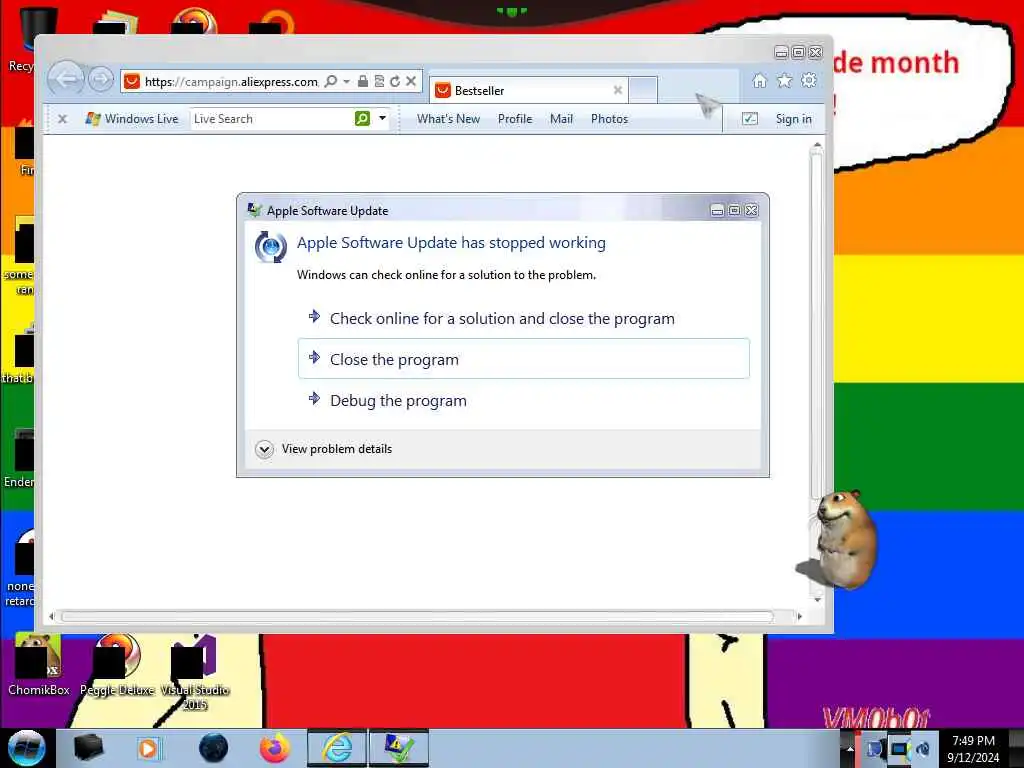Select the Peggle Deluxe desktop icon
Viewport: 1024px width, 768px height.
(117, 665)
